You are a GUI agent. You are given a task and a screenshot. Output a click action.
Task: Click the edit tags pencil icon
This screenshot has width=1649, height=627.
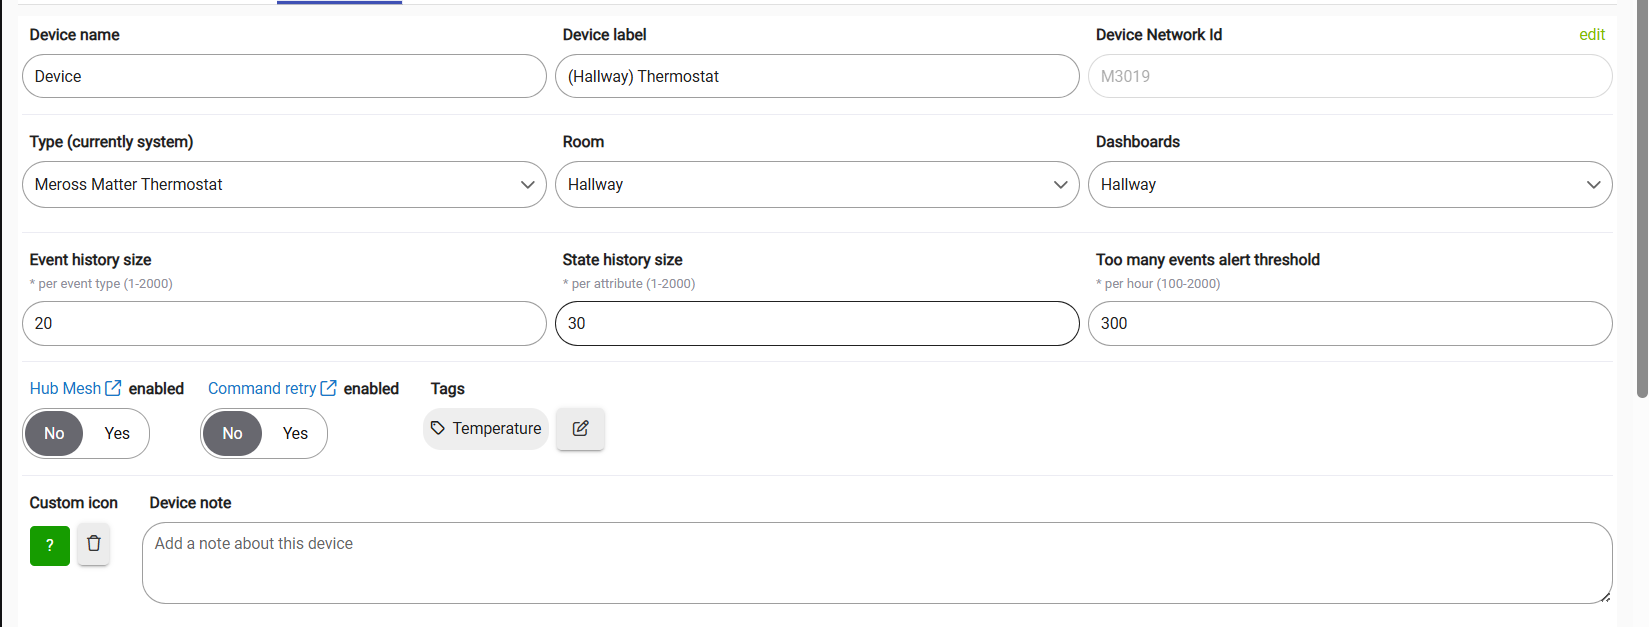click(x=580, y=429)
